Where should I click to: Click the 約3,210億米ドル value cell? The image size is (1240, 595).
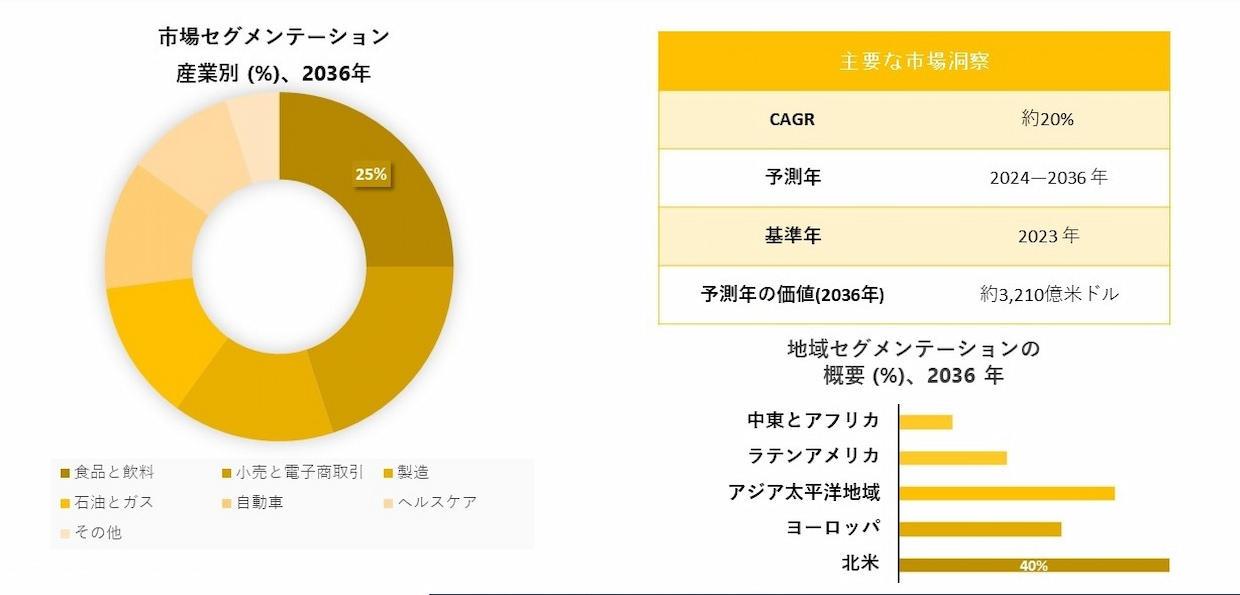[1049, 295]
